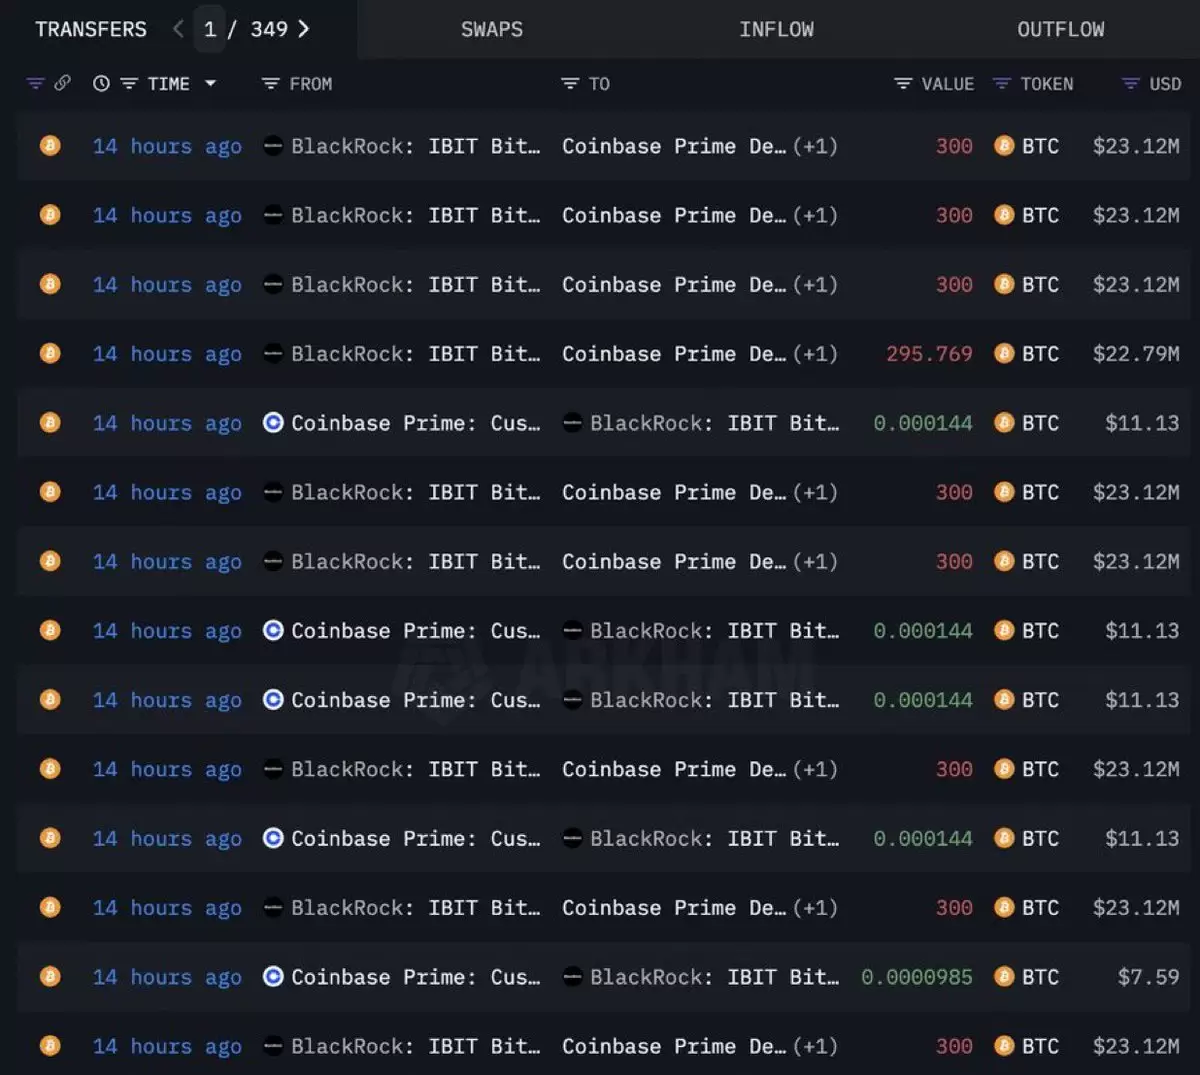Click Bitcoin chain icon in the 295.769 row

click(x=49, y=353)
